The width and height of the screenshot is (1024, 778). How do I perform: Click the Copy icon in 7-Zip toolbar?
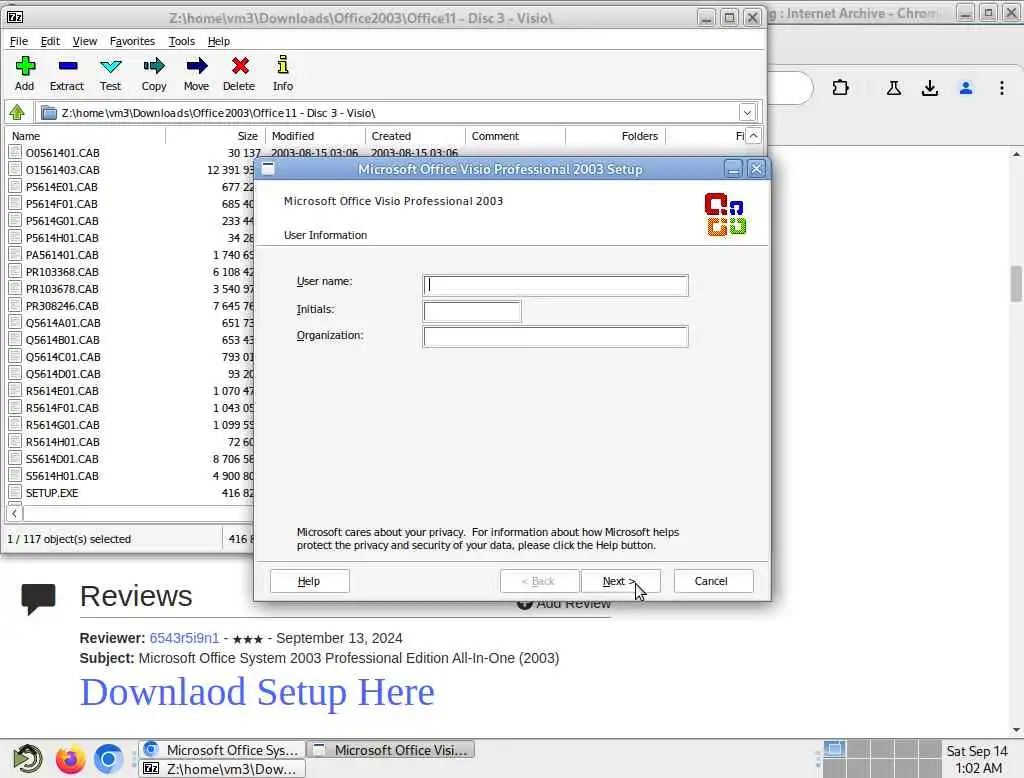(x=154, y=66)
